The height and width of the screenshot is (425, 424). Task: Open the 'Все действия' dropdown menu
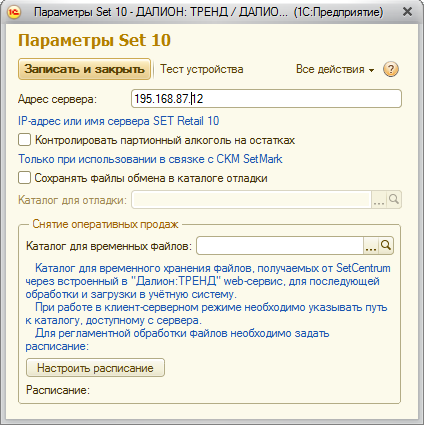point(335,69)
